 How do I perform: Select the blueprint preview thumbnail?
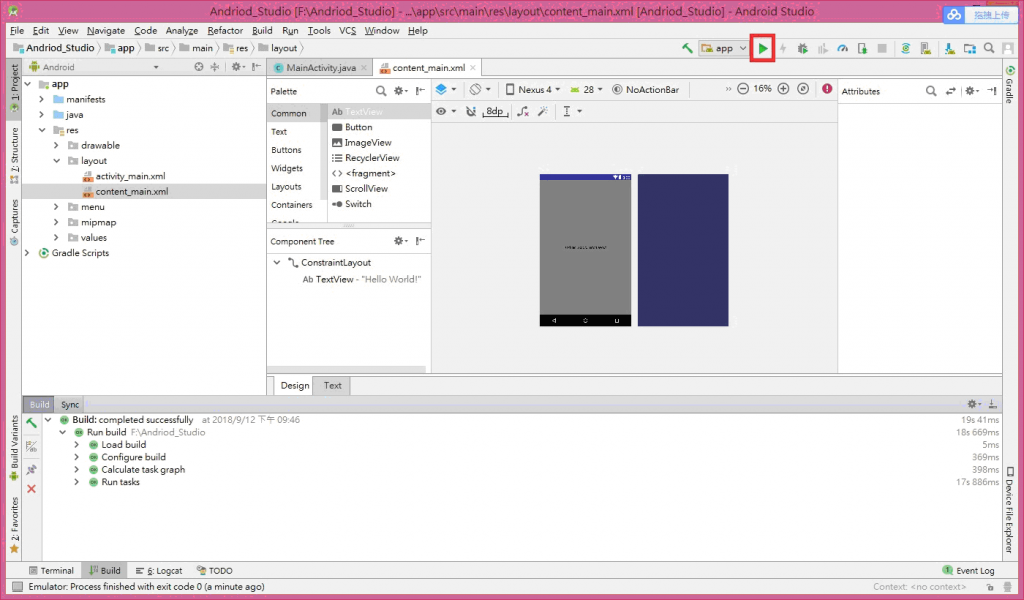tap(682, 250)
